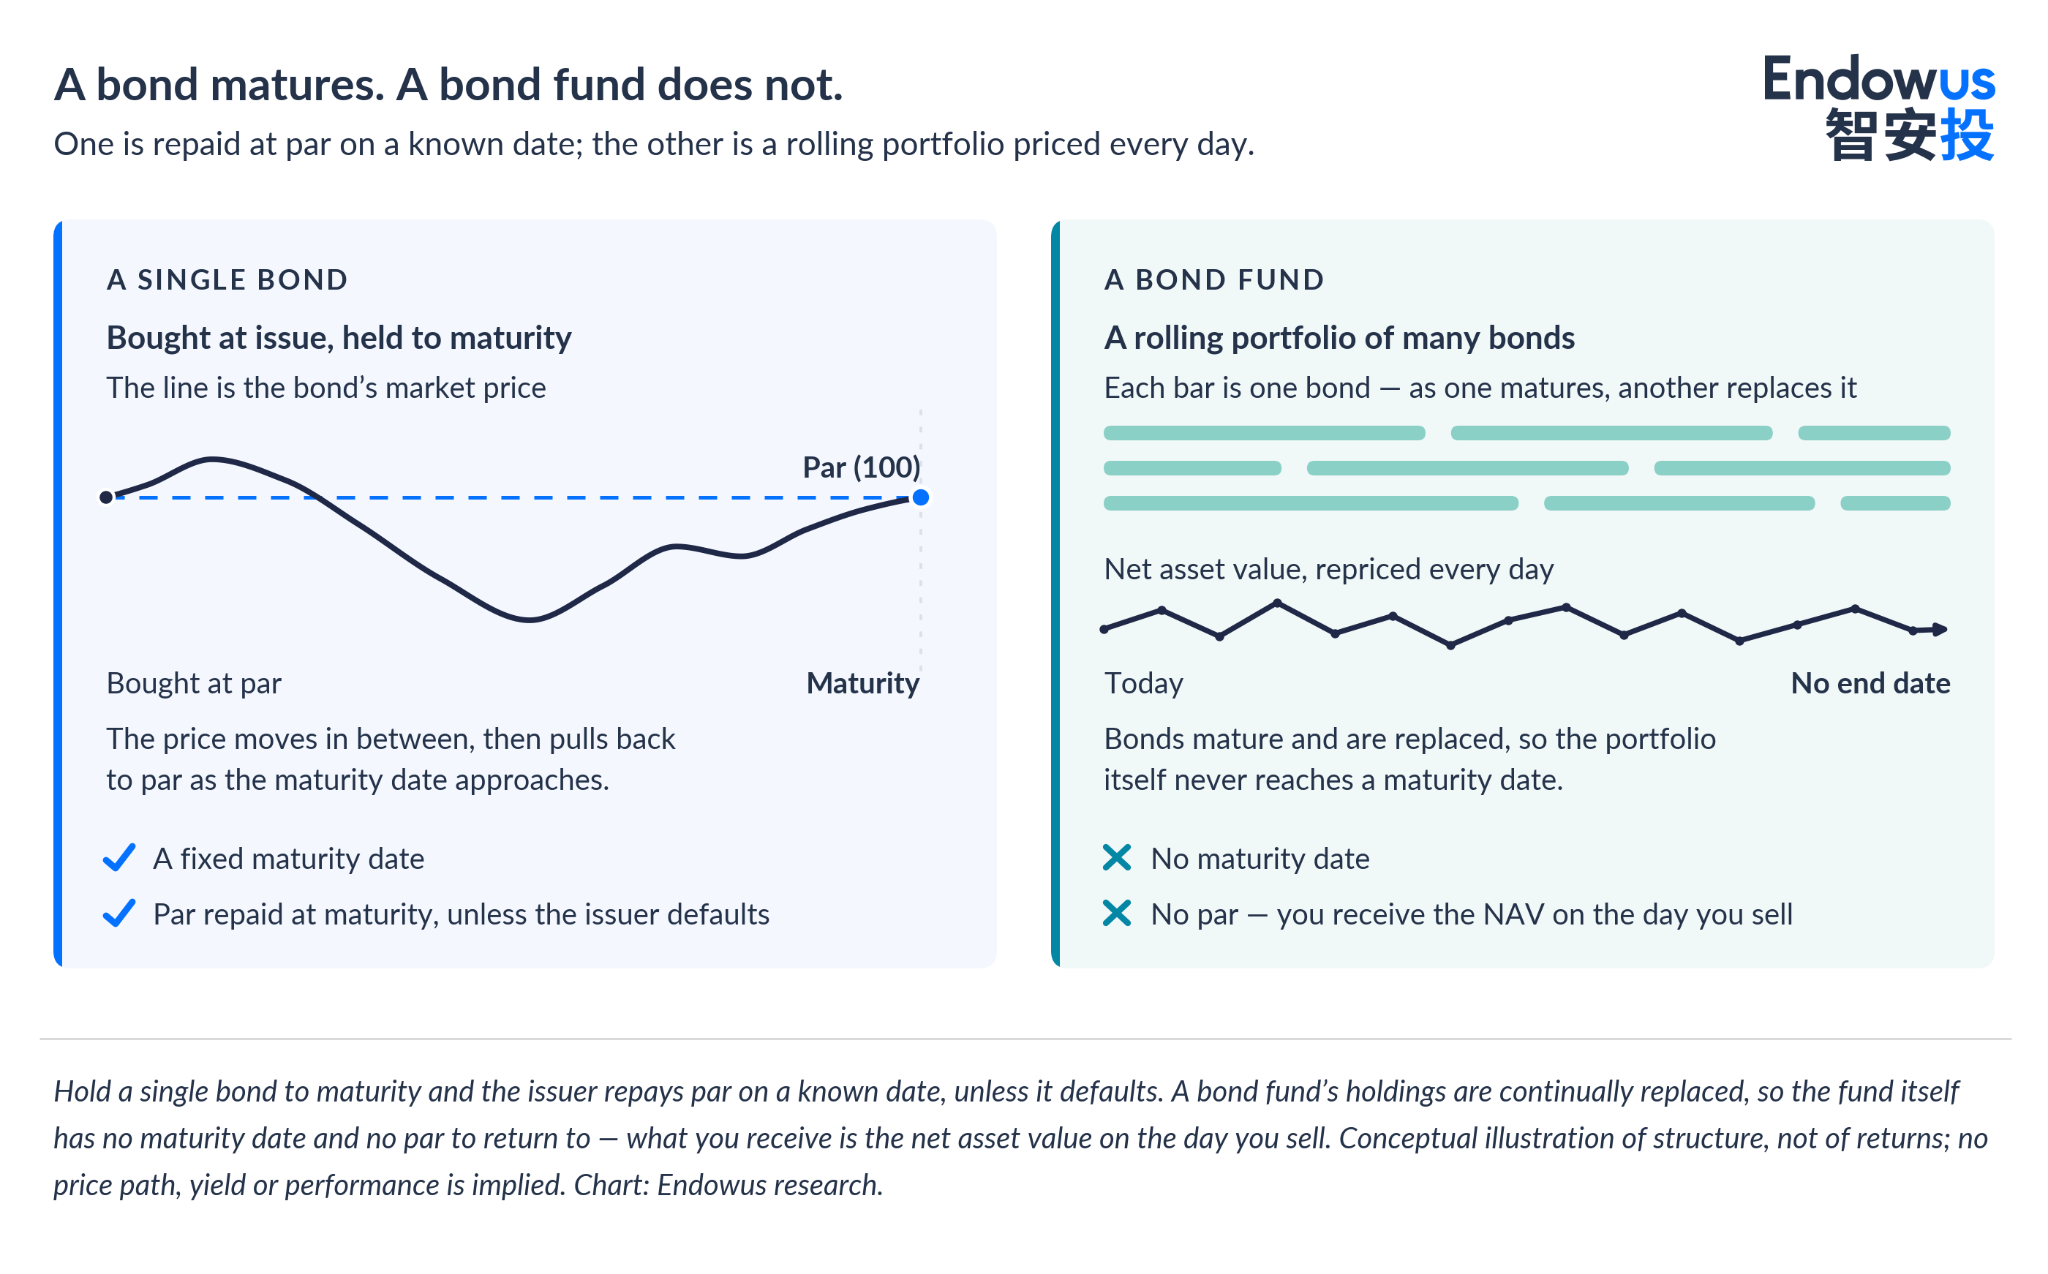Click the Bought at par label
The width and height of the screenshot is (2048, 1274).
click(194, 683)
